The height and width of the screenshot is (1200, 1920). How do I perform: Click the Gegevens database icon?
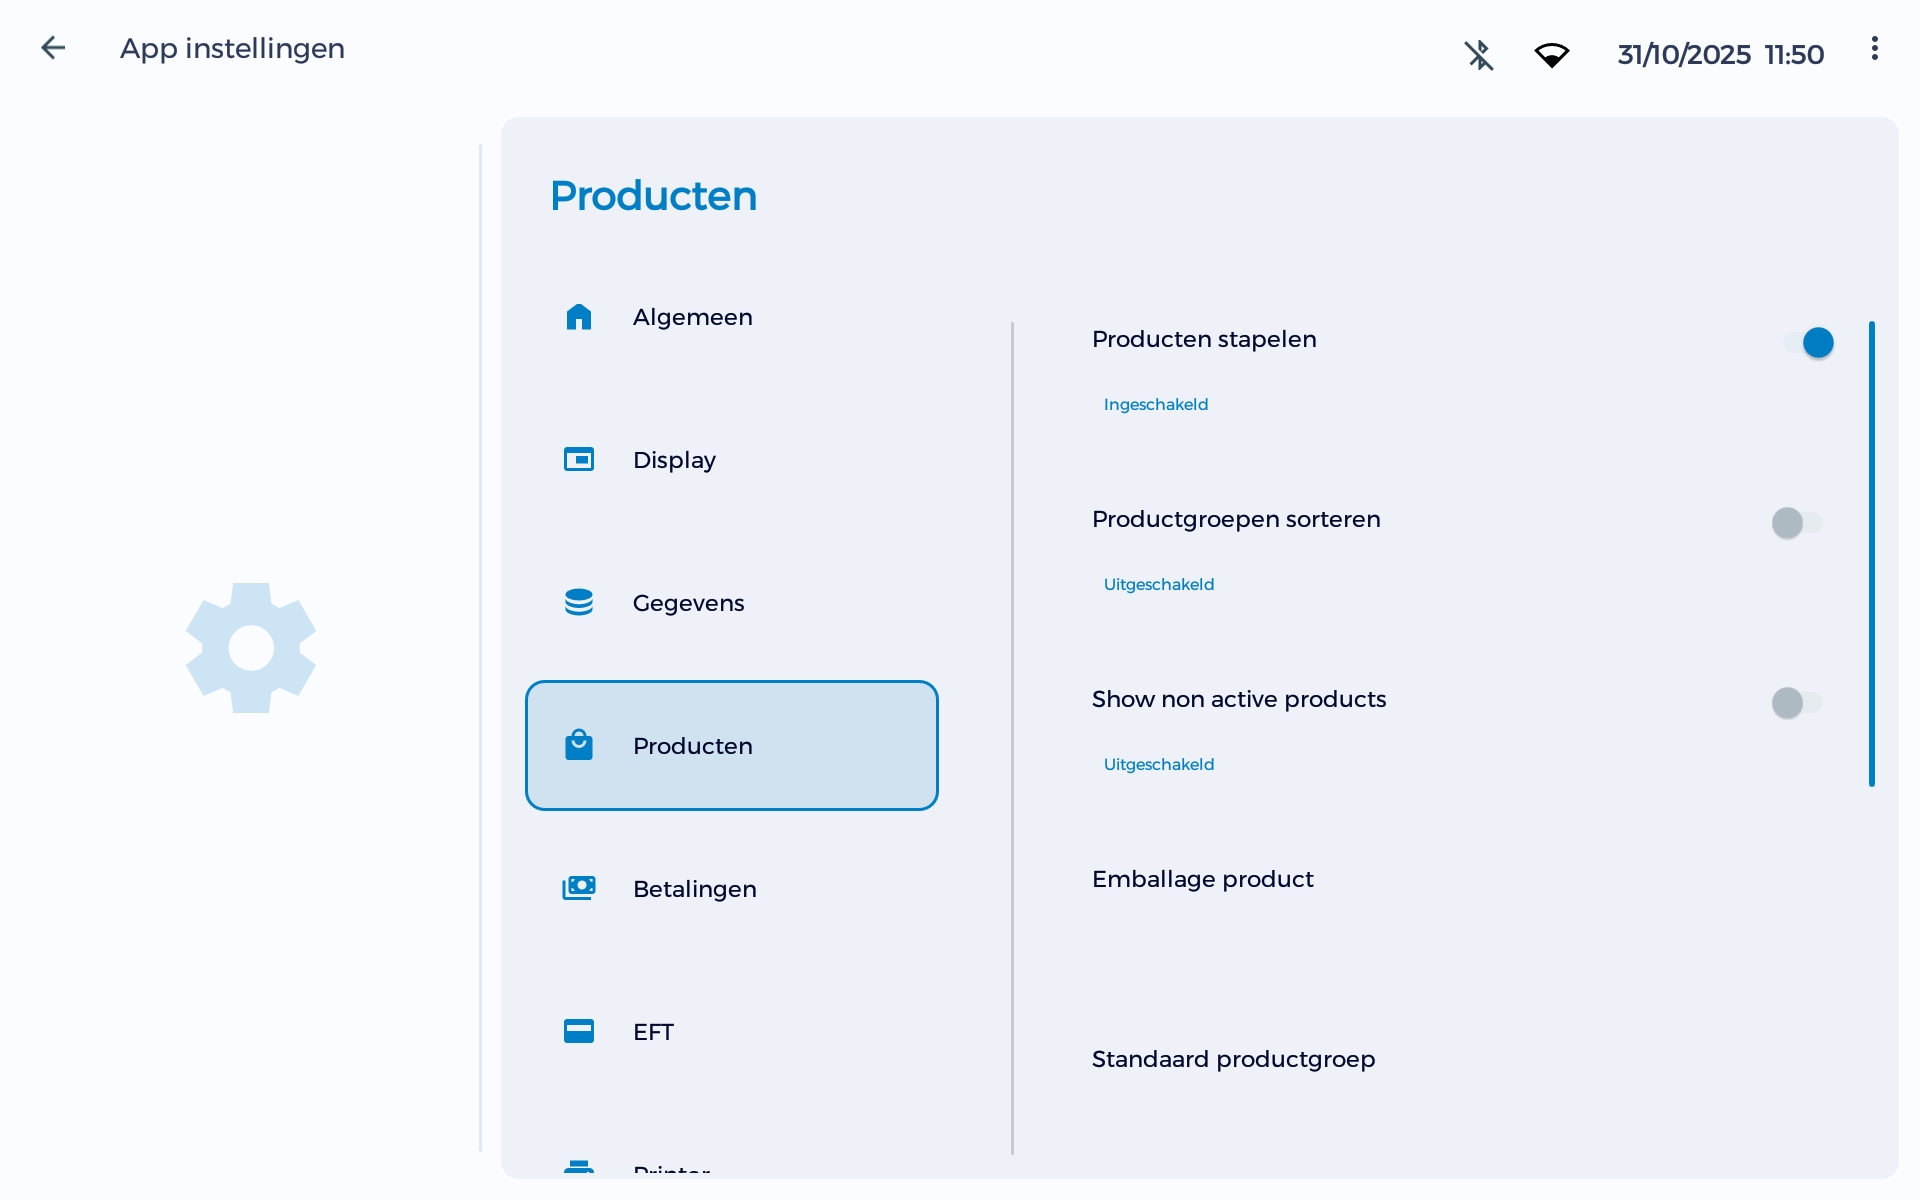pyautogui.click(x=580, y=602)
